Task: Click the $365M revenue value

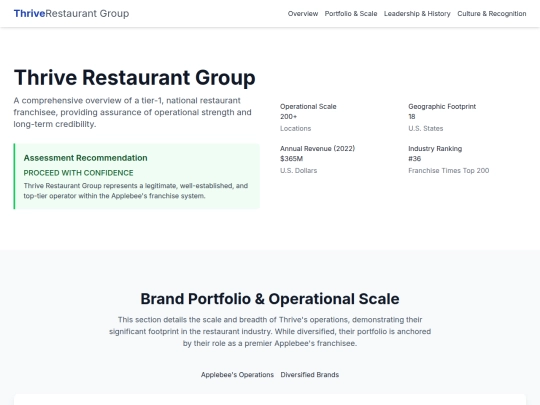Action: pyautogui.click(x=291, y=159)
